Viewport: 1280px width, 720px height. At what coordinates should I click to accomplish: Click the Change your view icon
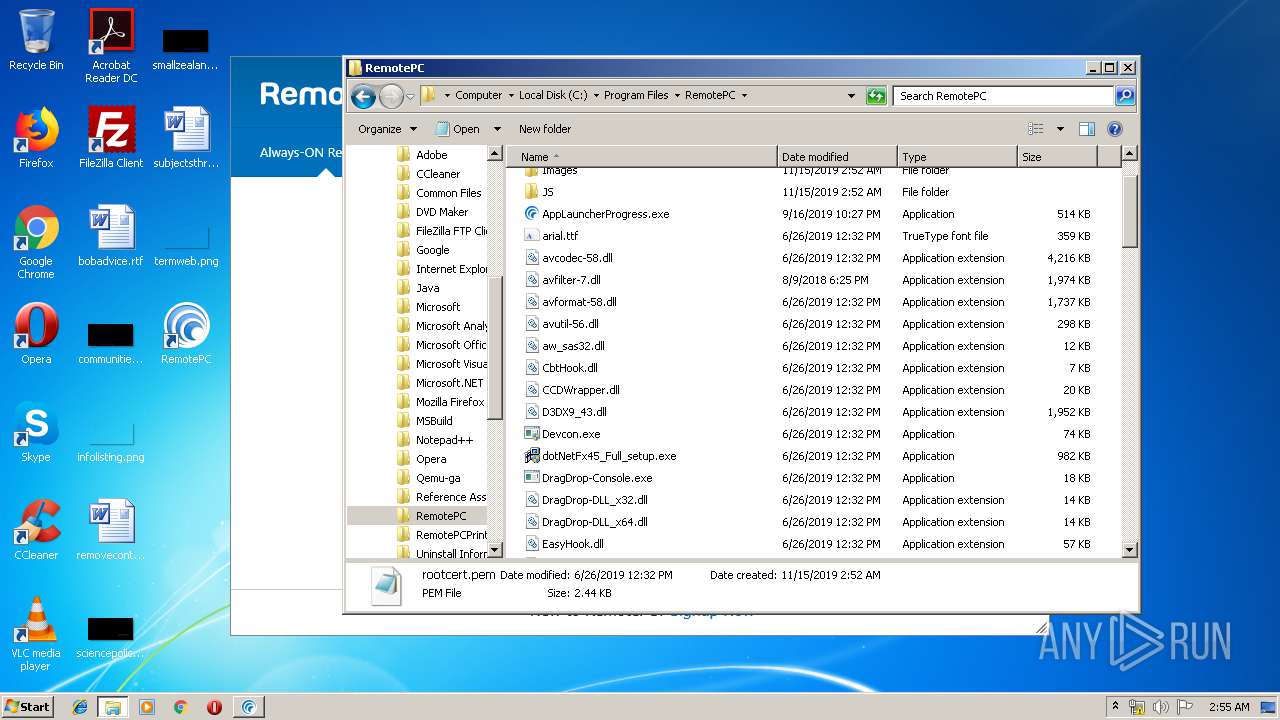pyautogui.click(x=1036, y=129)
